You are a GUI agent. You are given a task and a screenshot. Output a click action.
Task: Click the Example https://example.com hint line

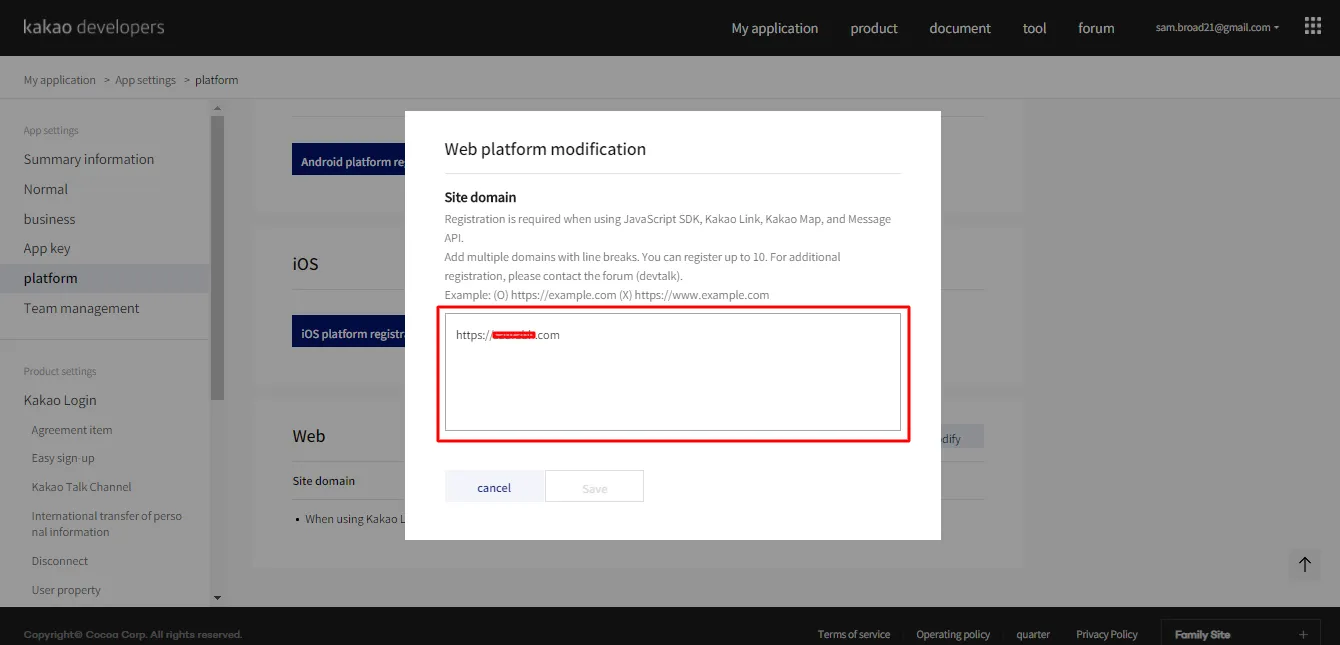click(x=607, y=295)
